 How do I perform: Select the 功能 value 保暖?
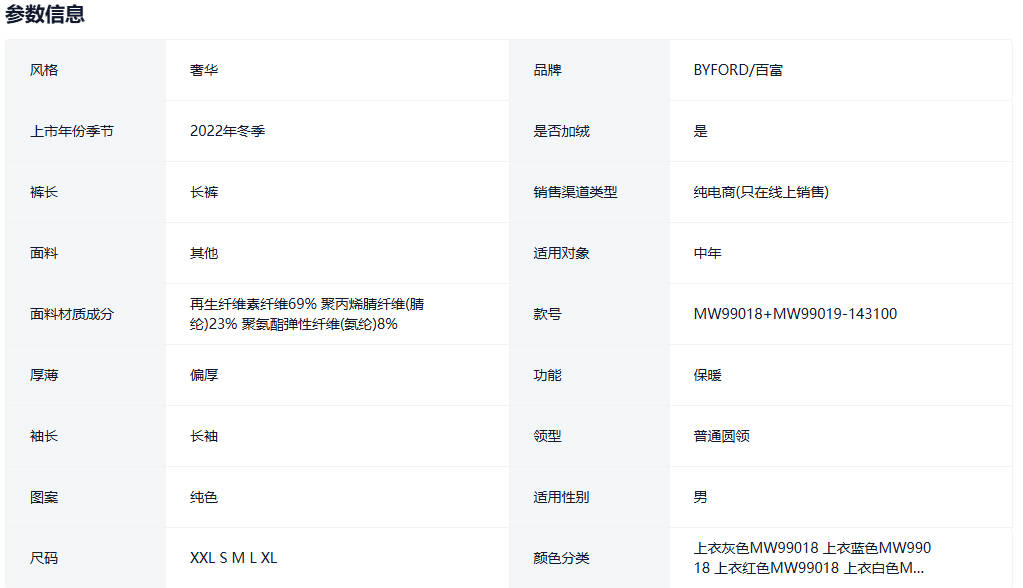click(707, 375)
